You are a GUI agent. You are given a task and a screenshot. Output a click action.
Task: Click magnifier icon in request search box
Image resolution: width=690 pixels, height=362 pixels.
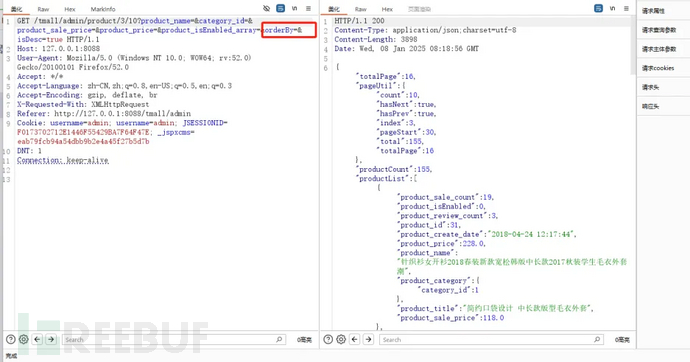coord(279,339)
